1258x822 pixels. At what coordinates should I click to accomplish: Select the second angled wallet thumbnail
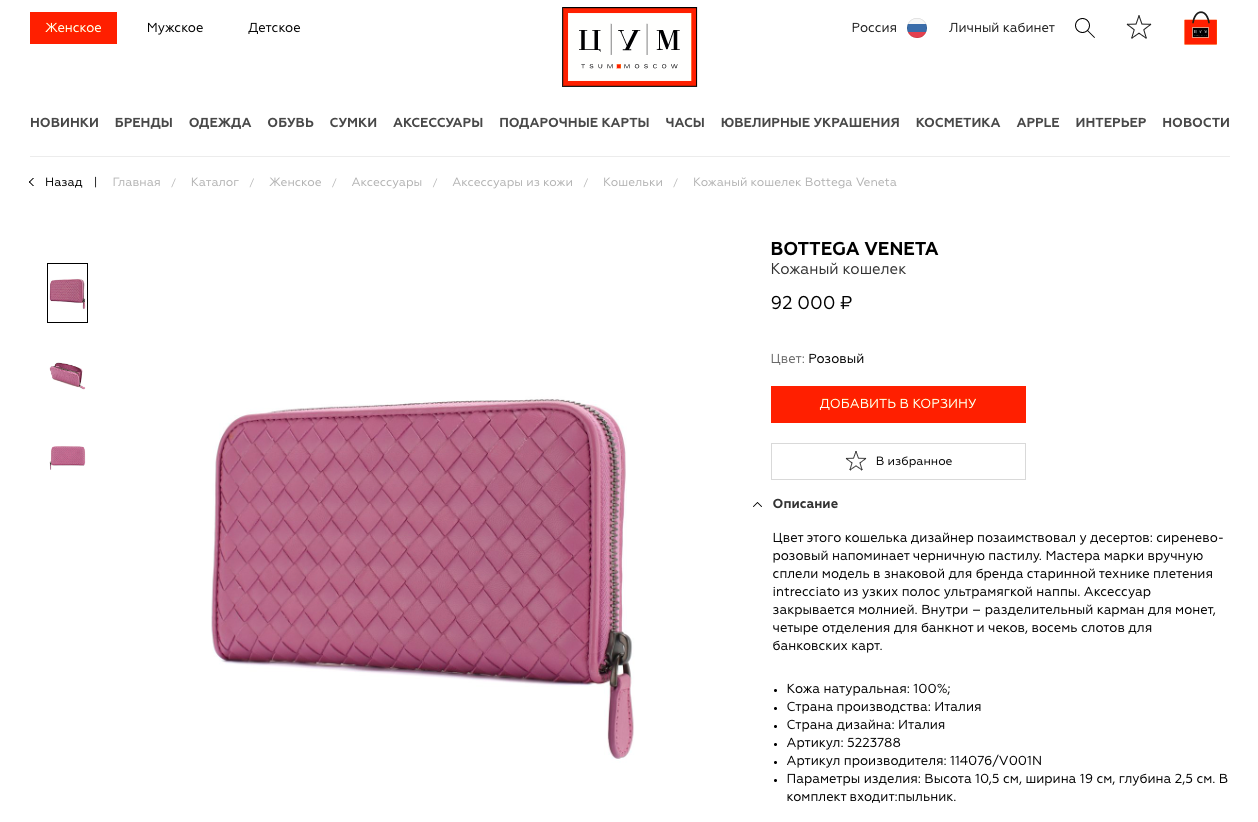67,375
